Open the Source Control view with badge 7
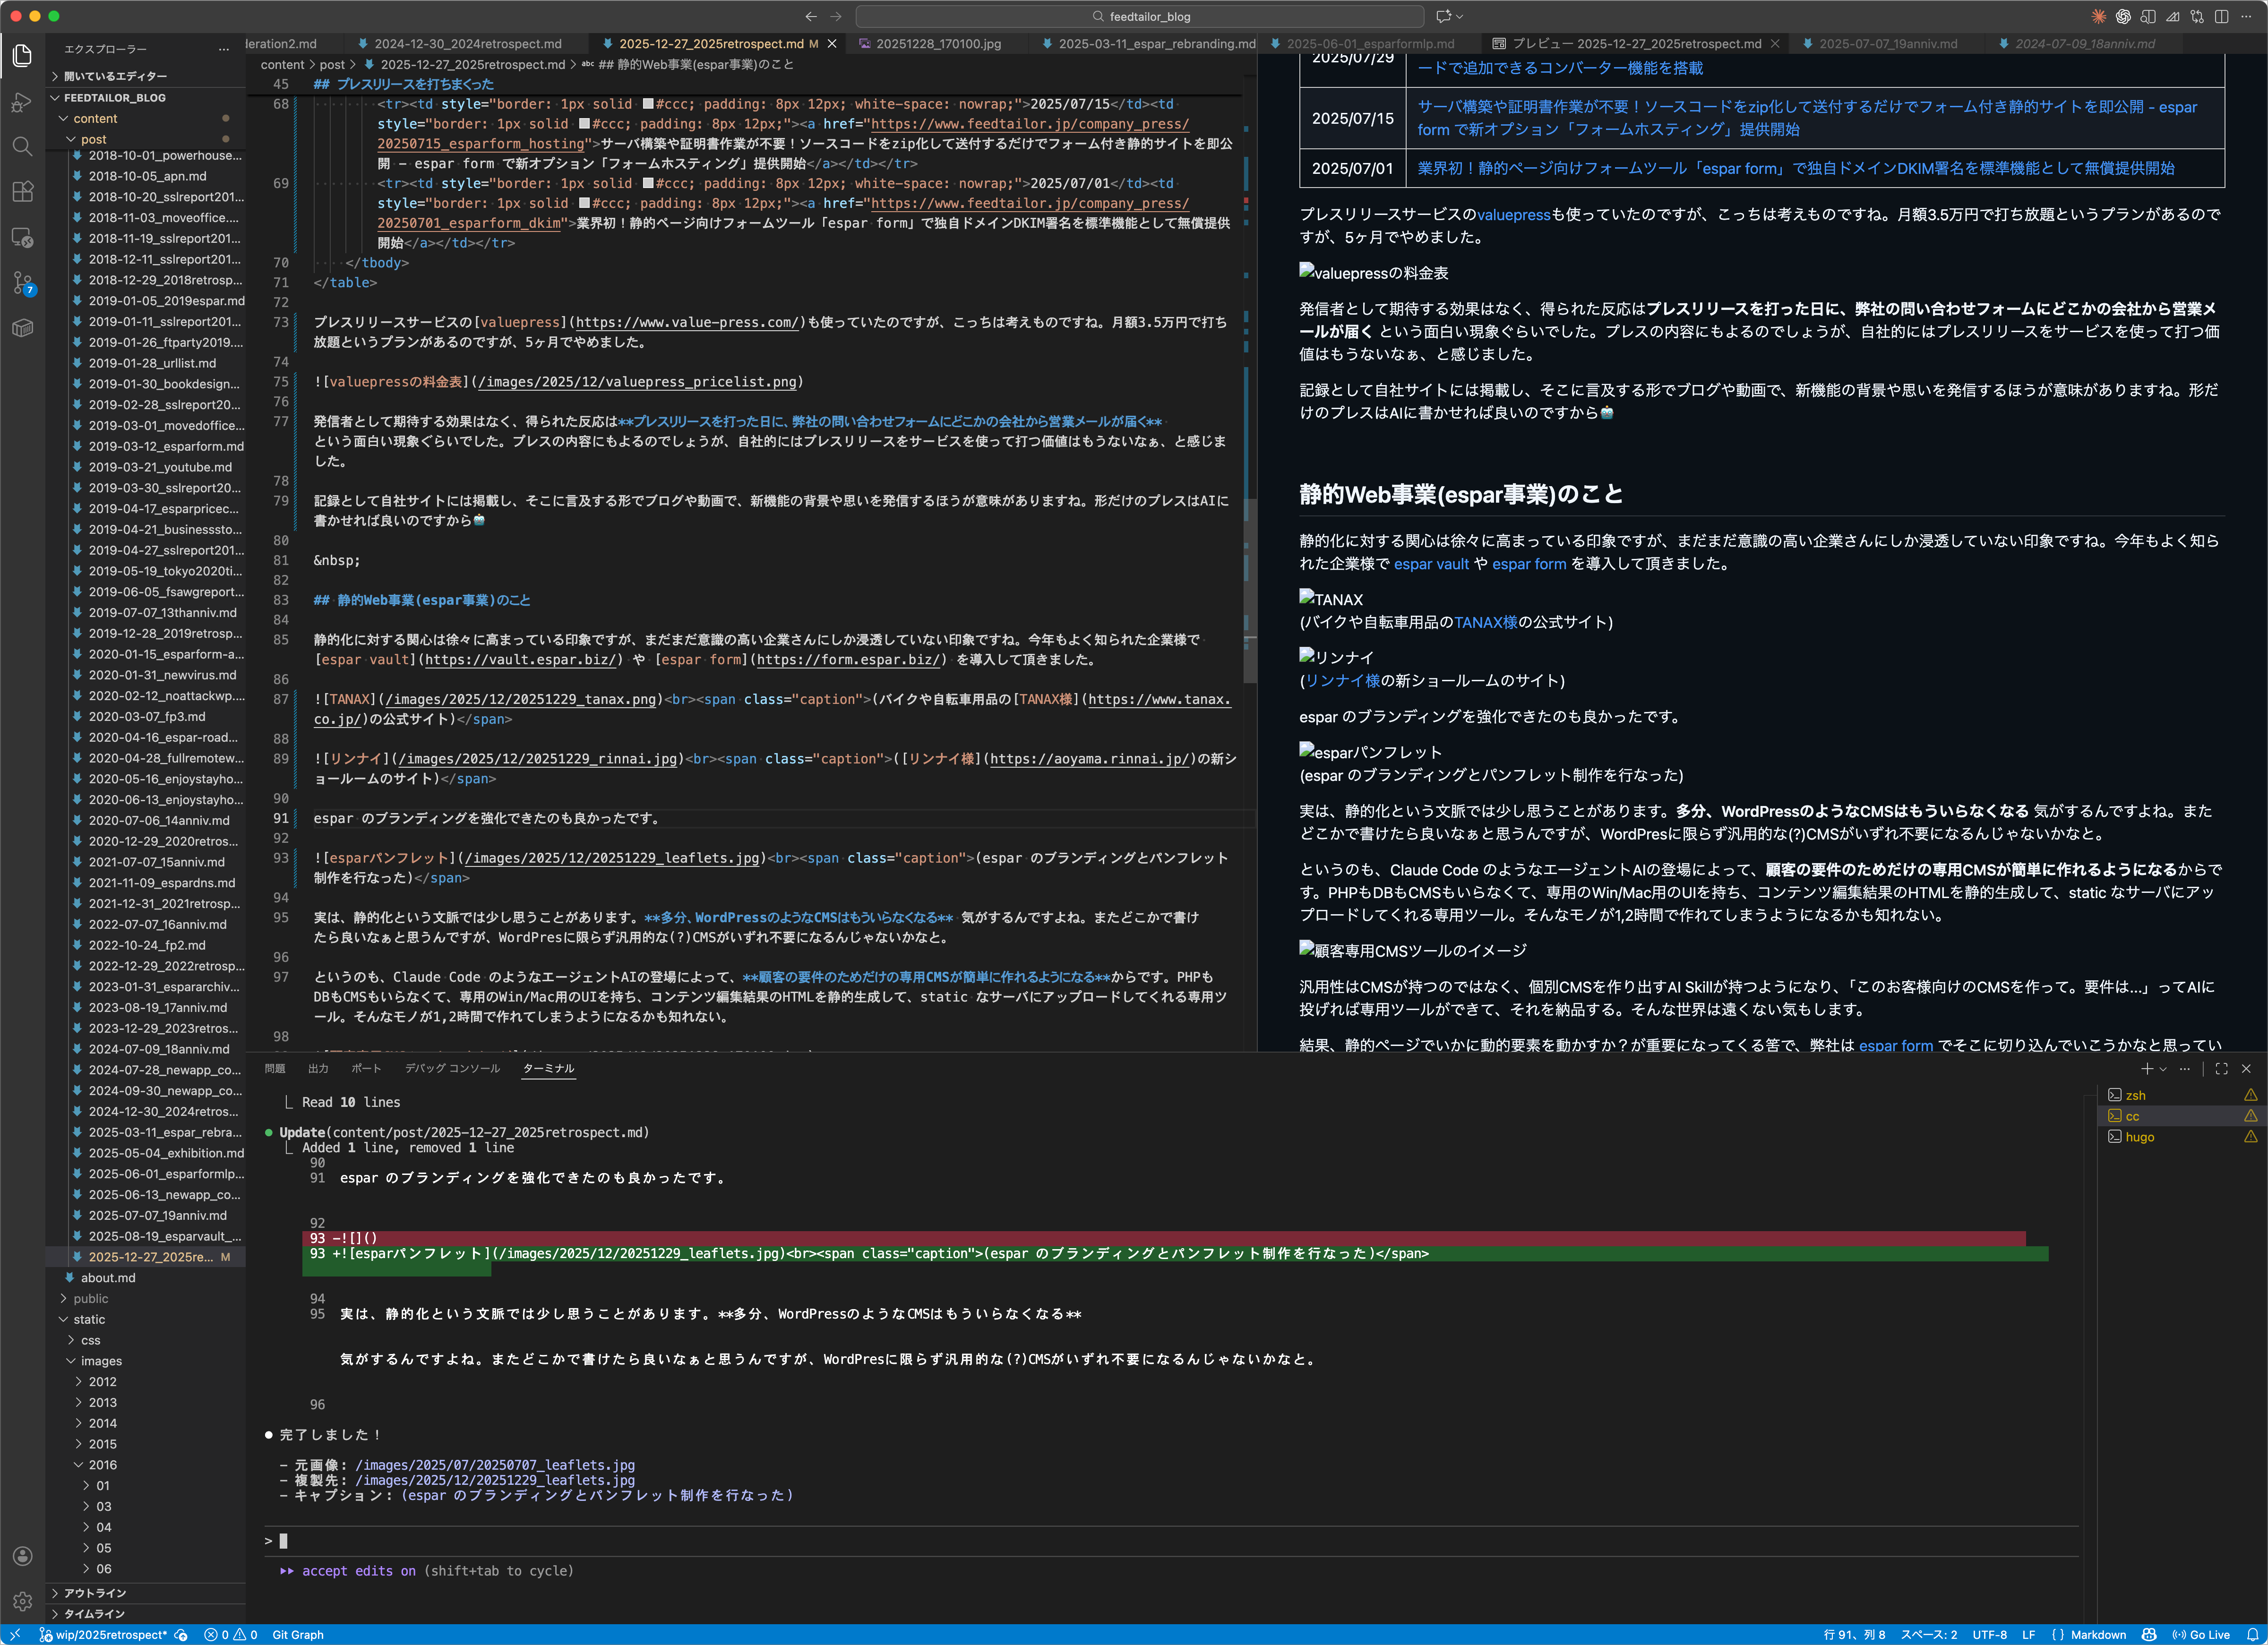 [x=22, y=283]
